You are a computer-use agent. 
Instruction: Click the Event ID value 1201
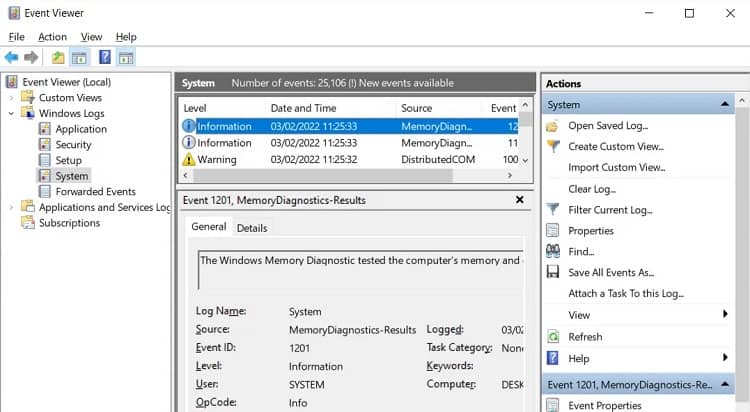pyautogui.click(x=299, y=348)
